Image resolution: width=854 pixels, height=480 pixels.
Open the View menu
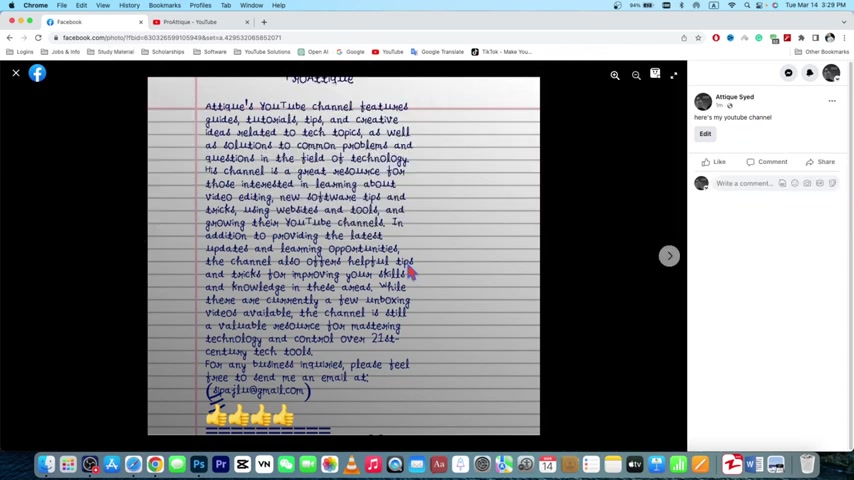[x=102, y=5]
